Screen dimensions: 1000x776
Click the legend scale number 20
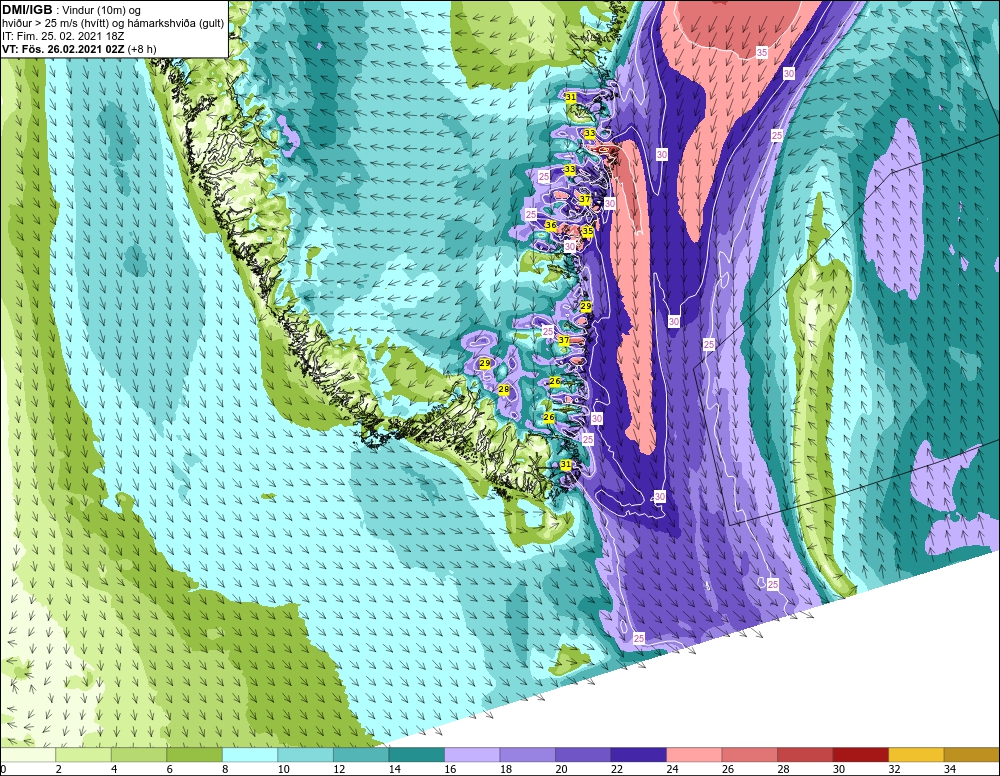click(561, 769)
